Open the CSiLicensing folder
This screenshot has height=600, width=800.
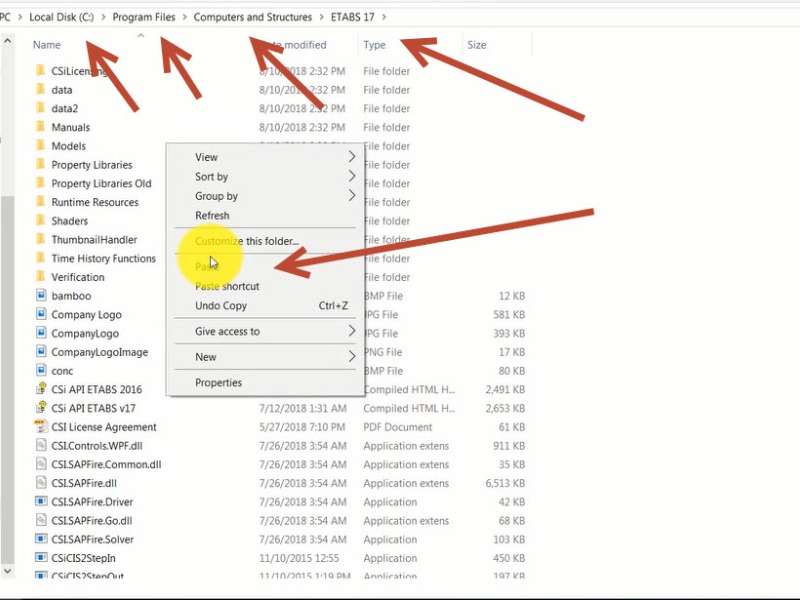coord(78,71)
